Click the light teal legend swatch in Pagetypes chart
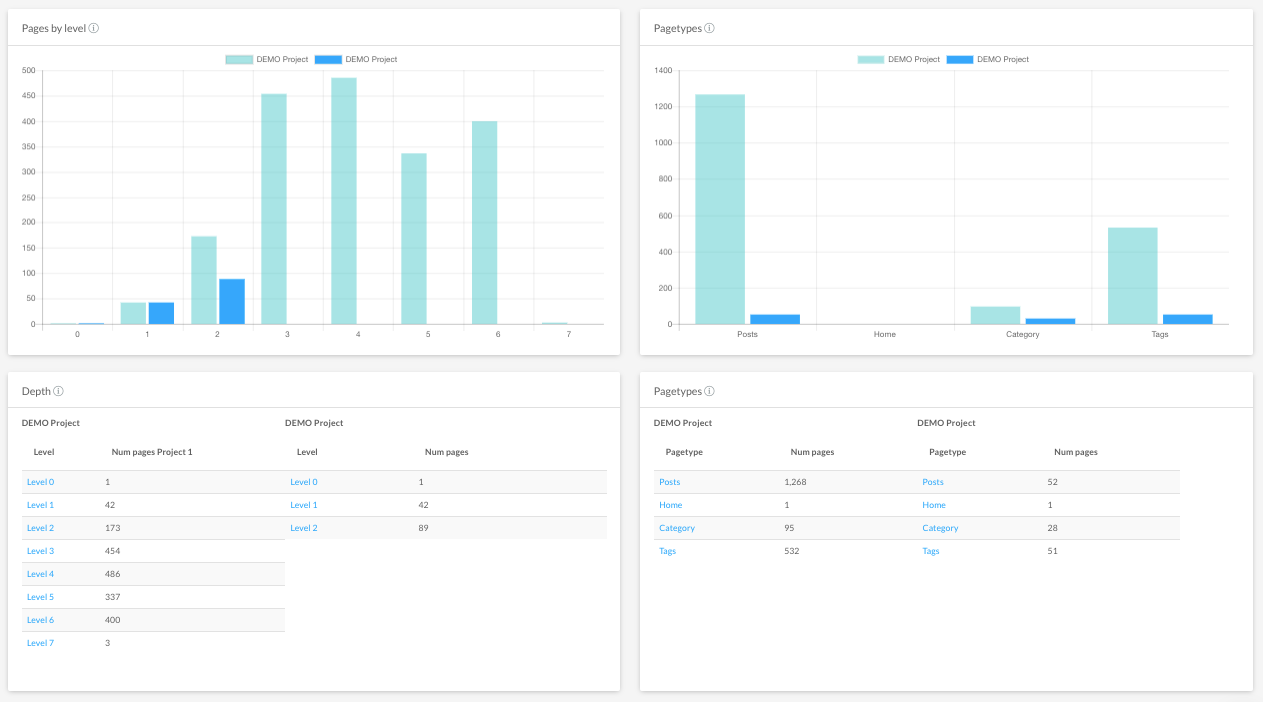The width and height of the screenshot is (1263, 702). 871,59
